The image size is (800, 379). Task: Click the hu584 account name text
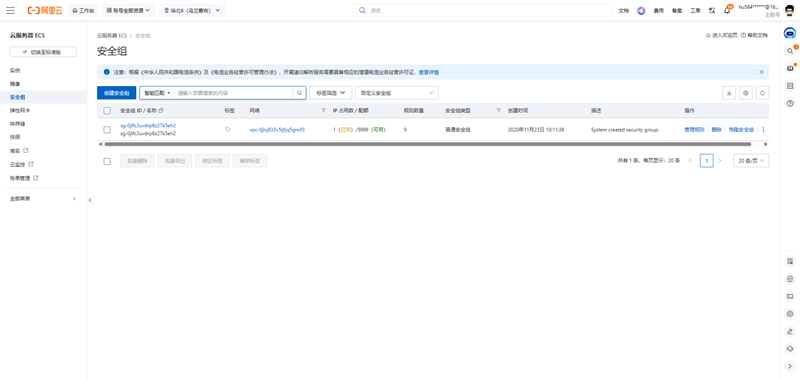click(x=759, y=7)
